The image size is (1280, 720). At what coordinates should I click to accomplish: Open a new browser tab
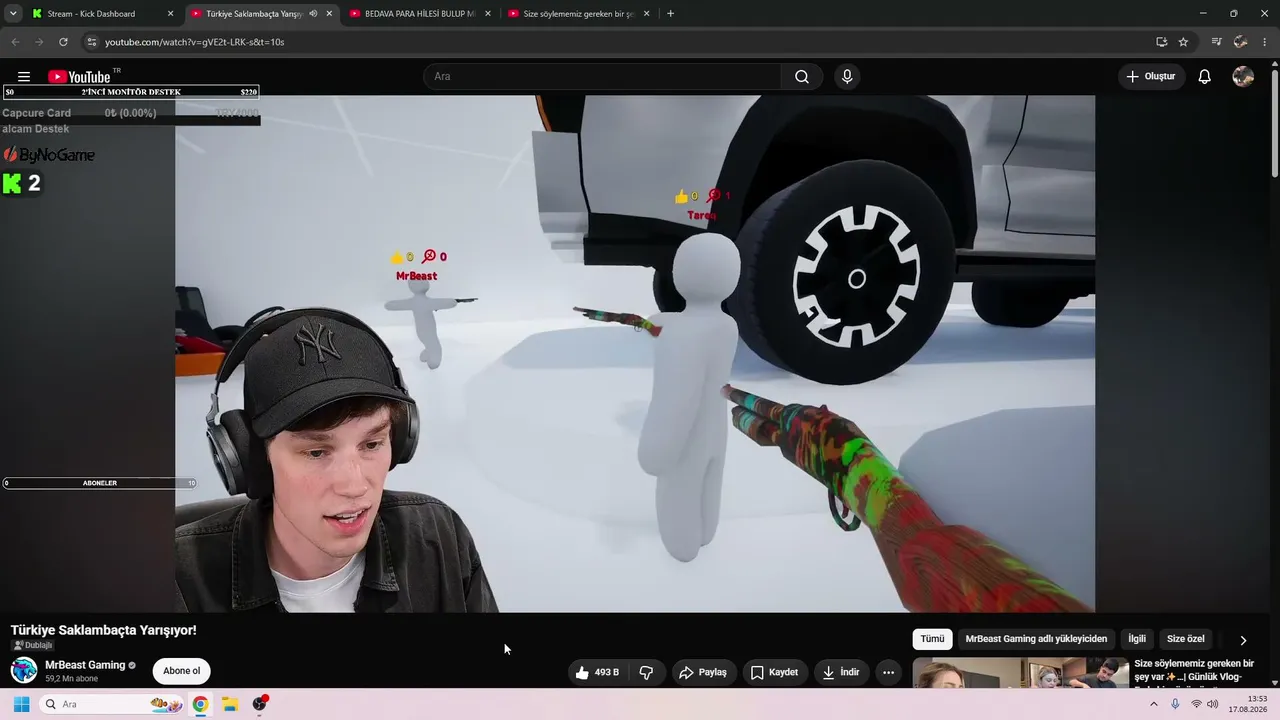[670, 14]
